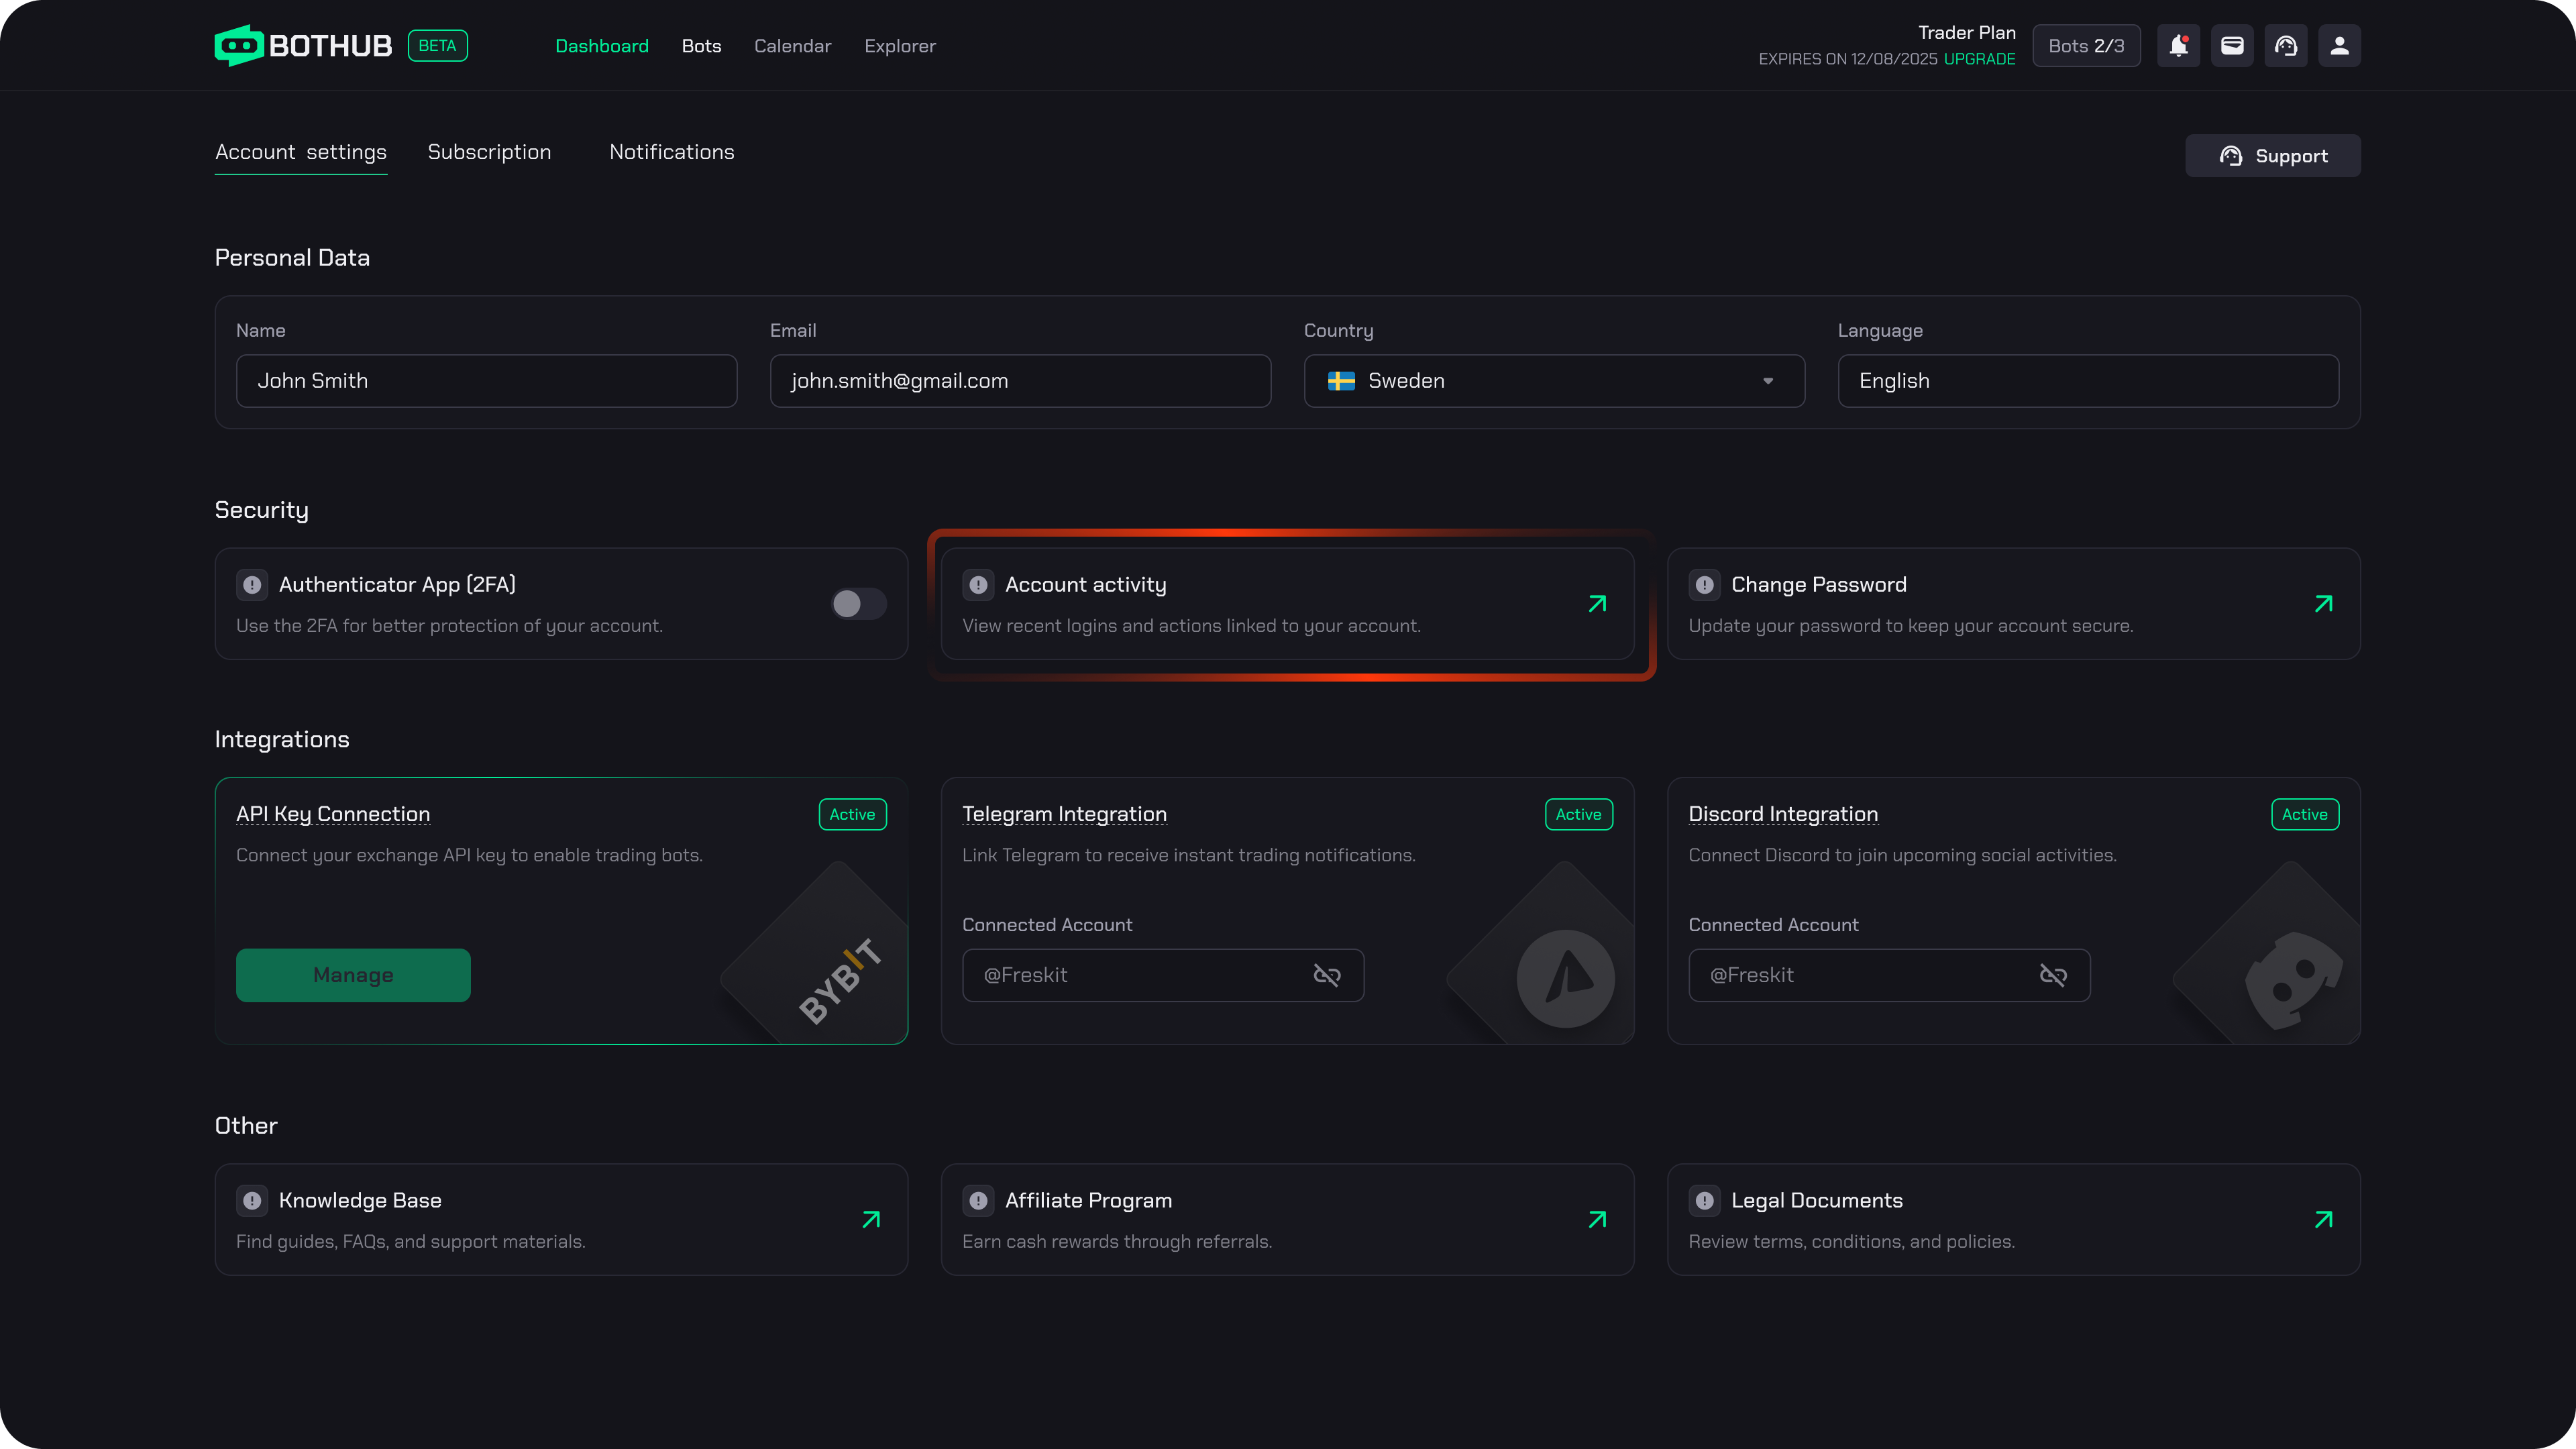Open the notifications bell icon
This screenshot has width=2576, height=1449.
[2178, 46]
